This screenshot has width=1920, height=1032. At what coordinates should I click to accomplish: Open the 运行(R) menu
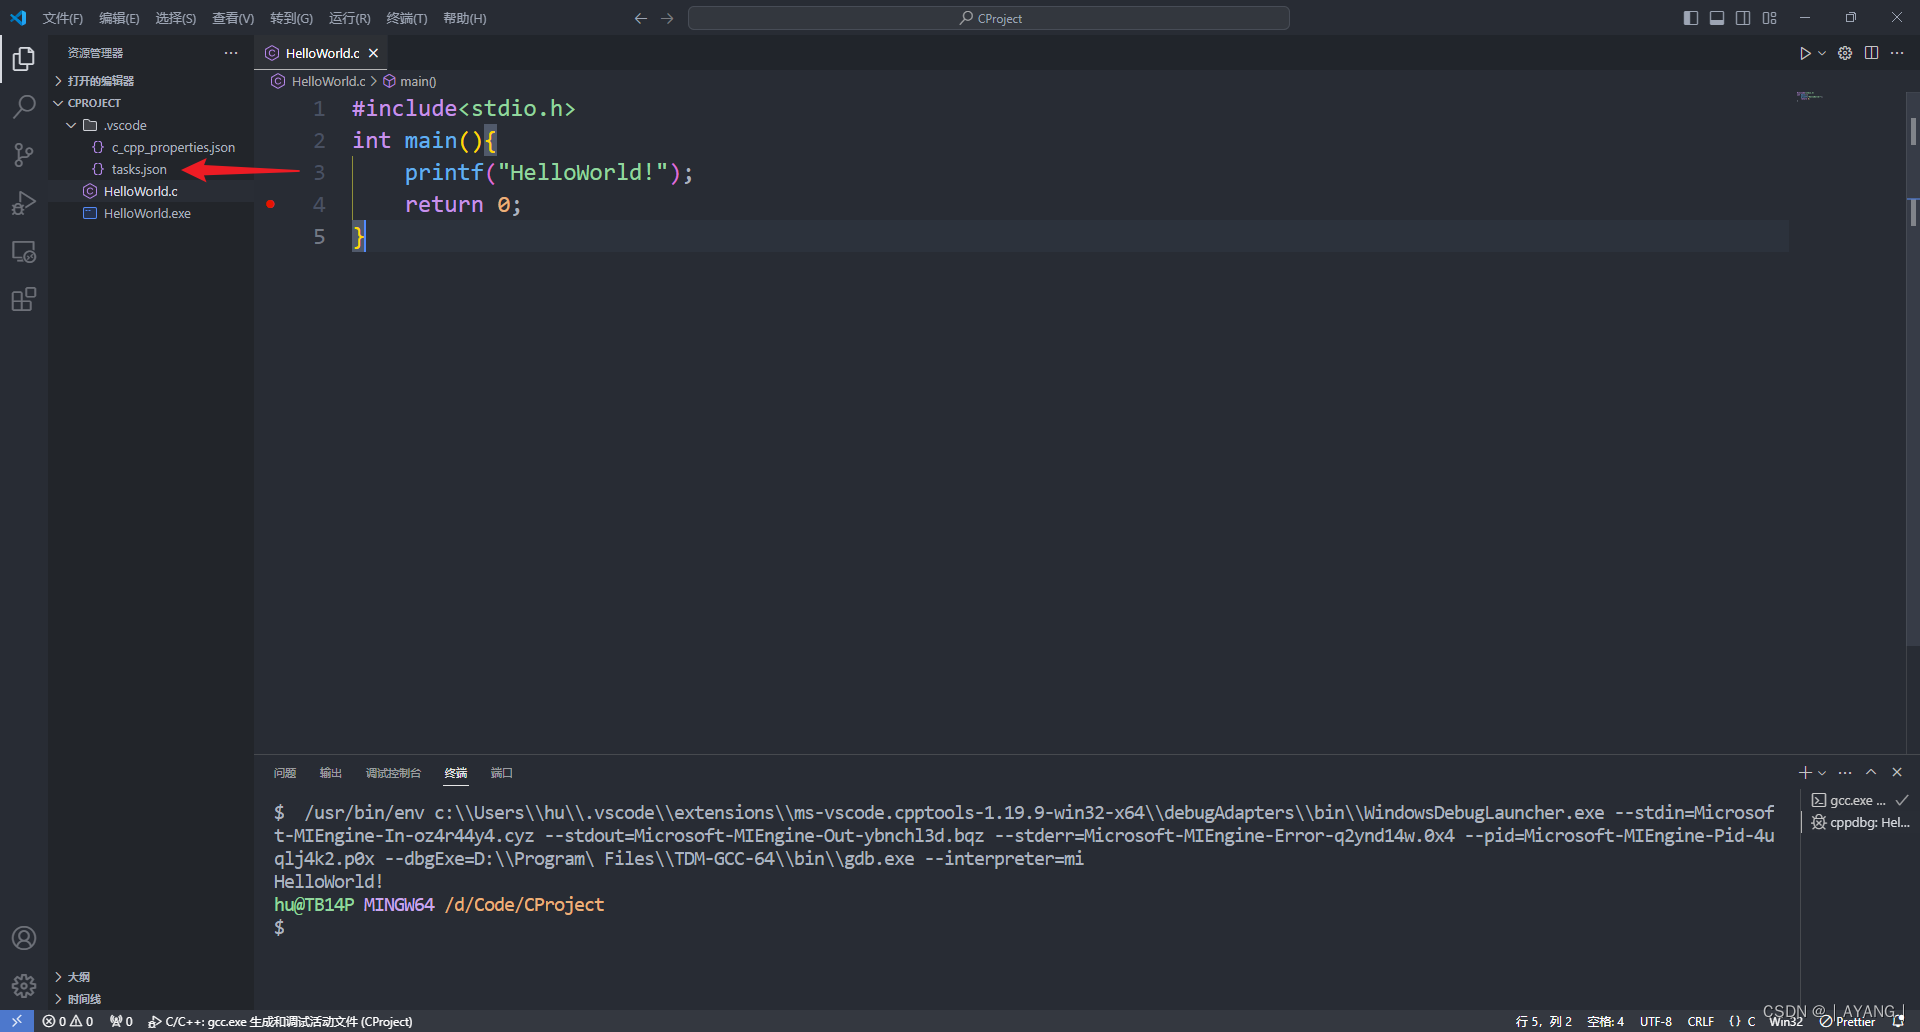click(x=349, y=18)
